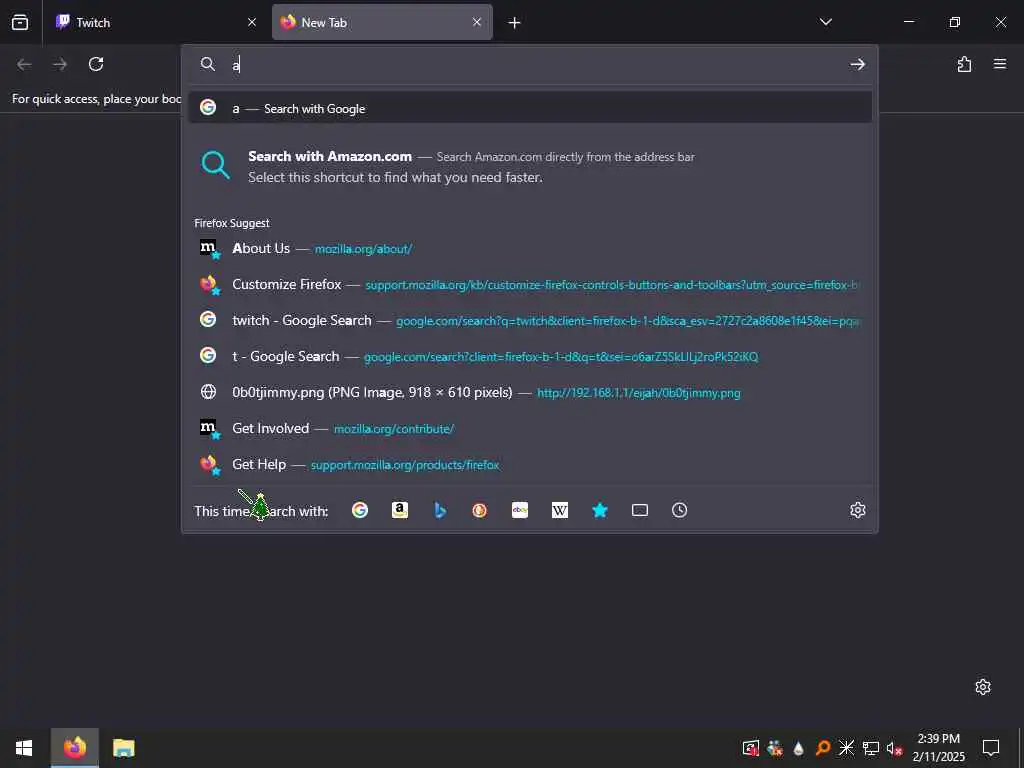This screenshot has width=1024, height=768.
Task: Click the muted volume tray icon
Action: point(894,748)
